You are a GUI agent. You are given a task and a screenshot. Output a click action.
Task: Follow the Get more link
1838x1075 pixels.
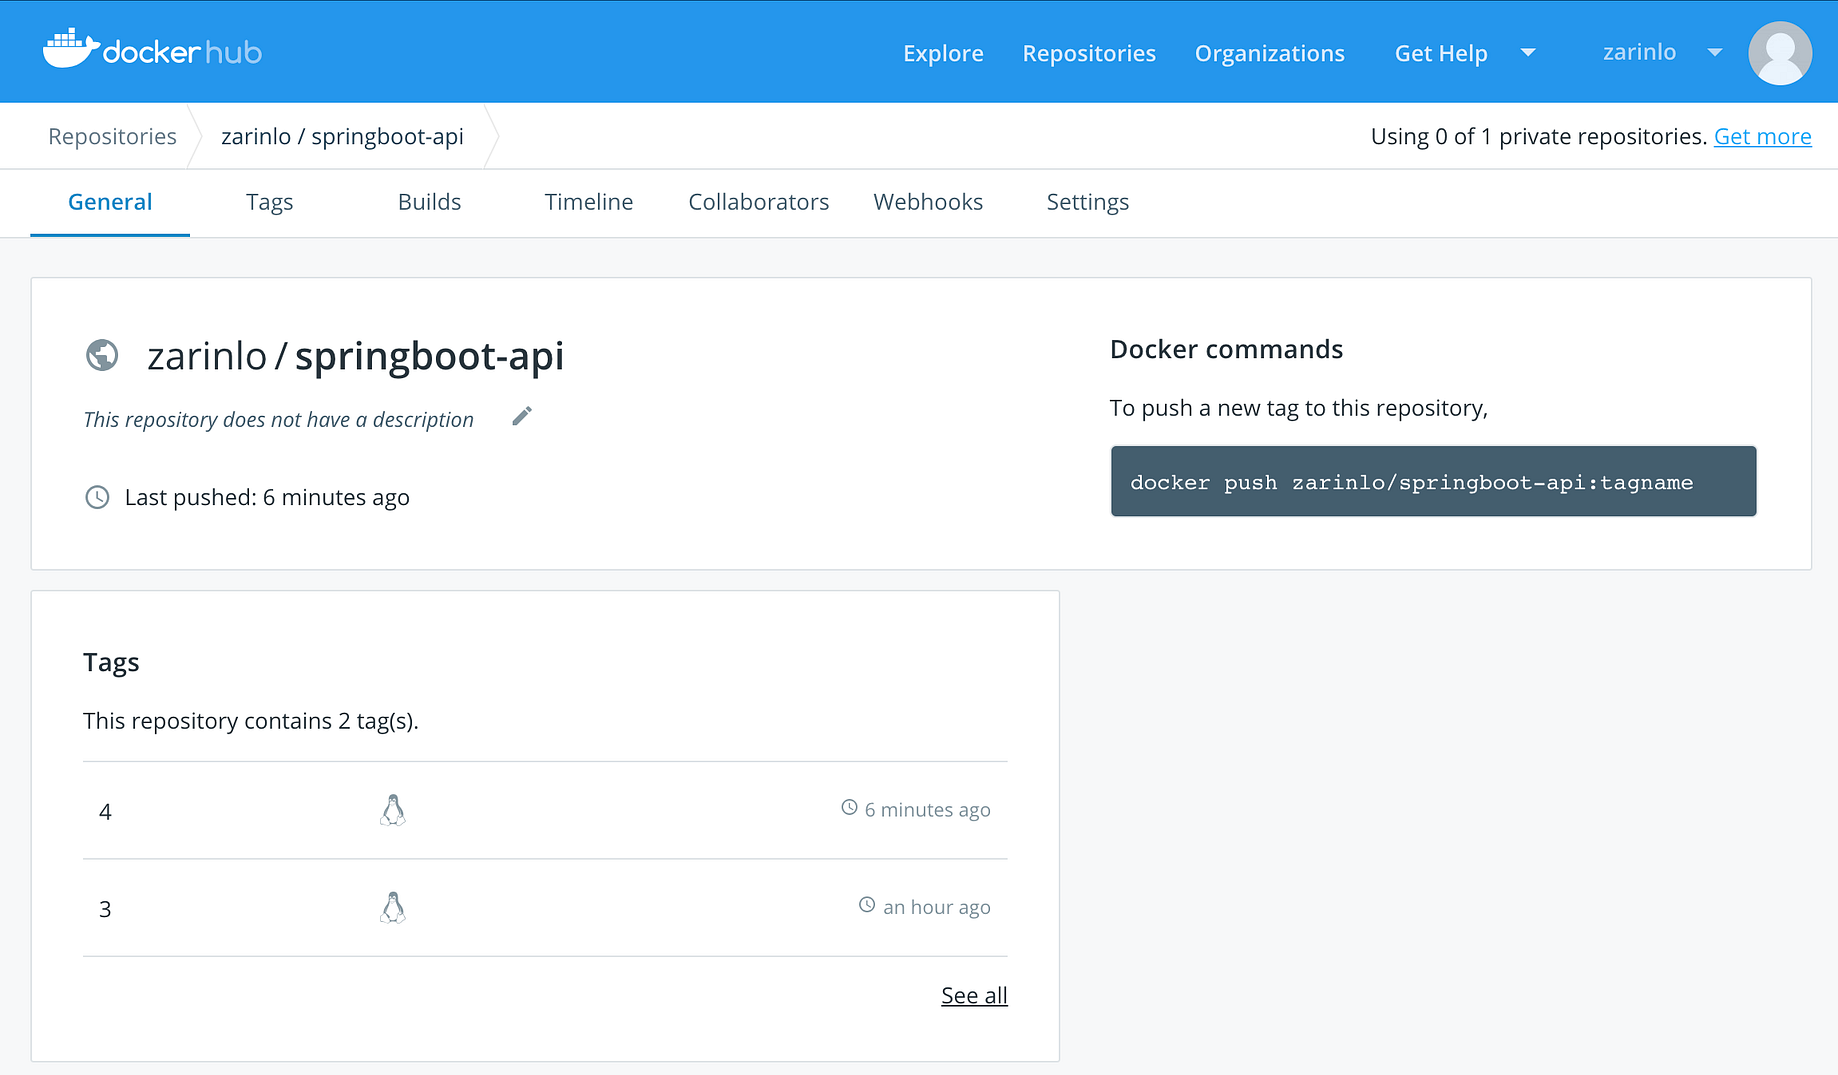1762,136
